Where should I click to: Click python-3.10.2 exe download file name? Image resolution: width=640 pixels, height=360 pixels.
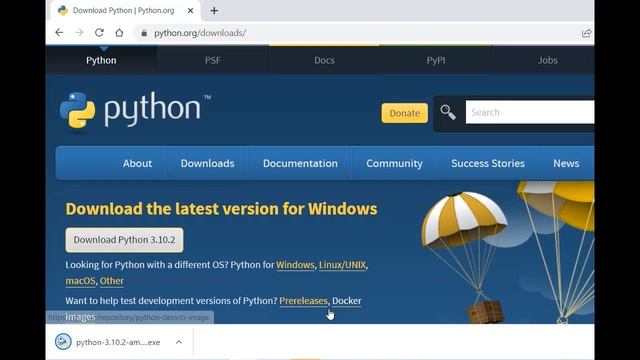click(x=118, y=342)
